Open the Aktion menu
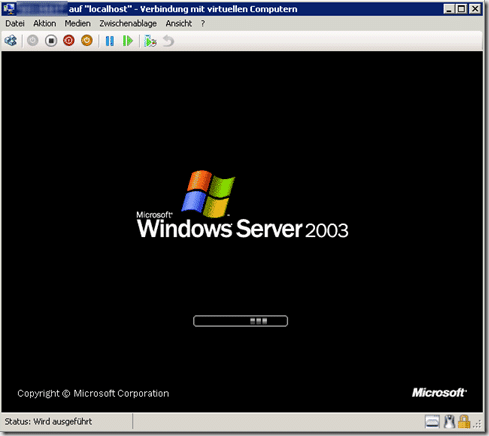Screen dimensions: 489x436 tap(45, 24)
